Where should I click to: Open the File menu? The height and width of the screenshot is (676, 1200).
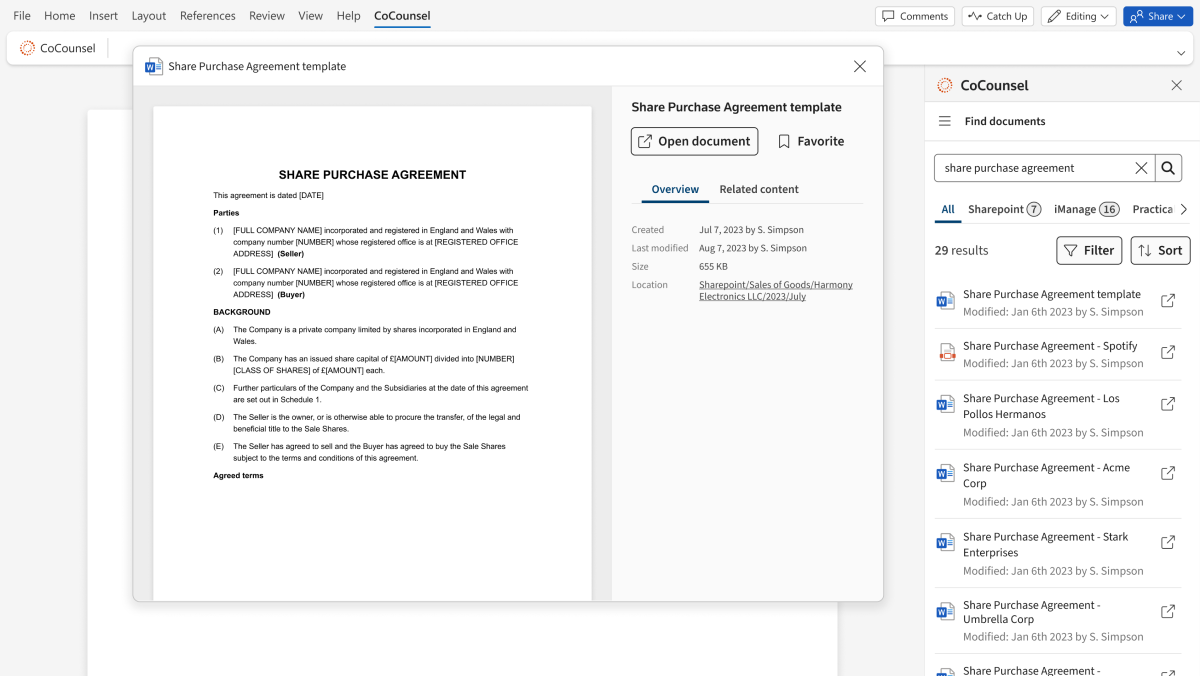(22, 16)
